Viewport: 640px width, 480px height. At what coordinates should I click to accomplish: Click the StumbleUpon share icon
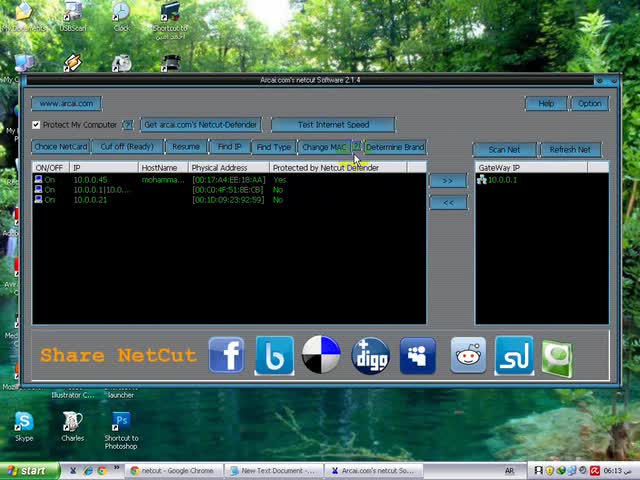coord(514,356)
